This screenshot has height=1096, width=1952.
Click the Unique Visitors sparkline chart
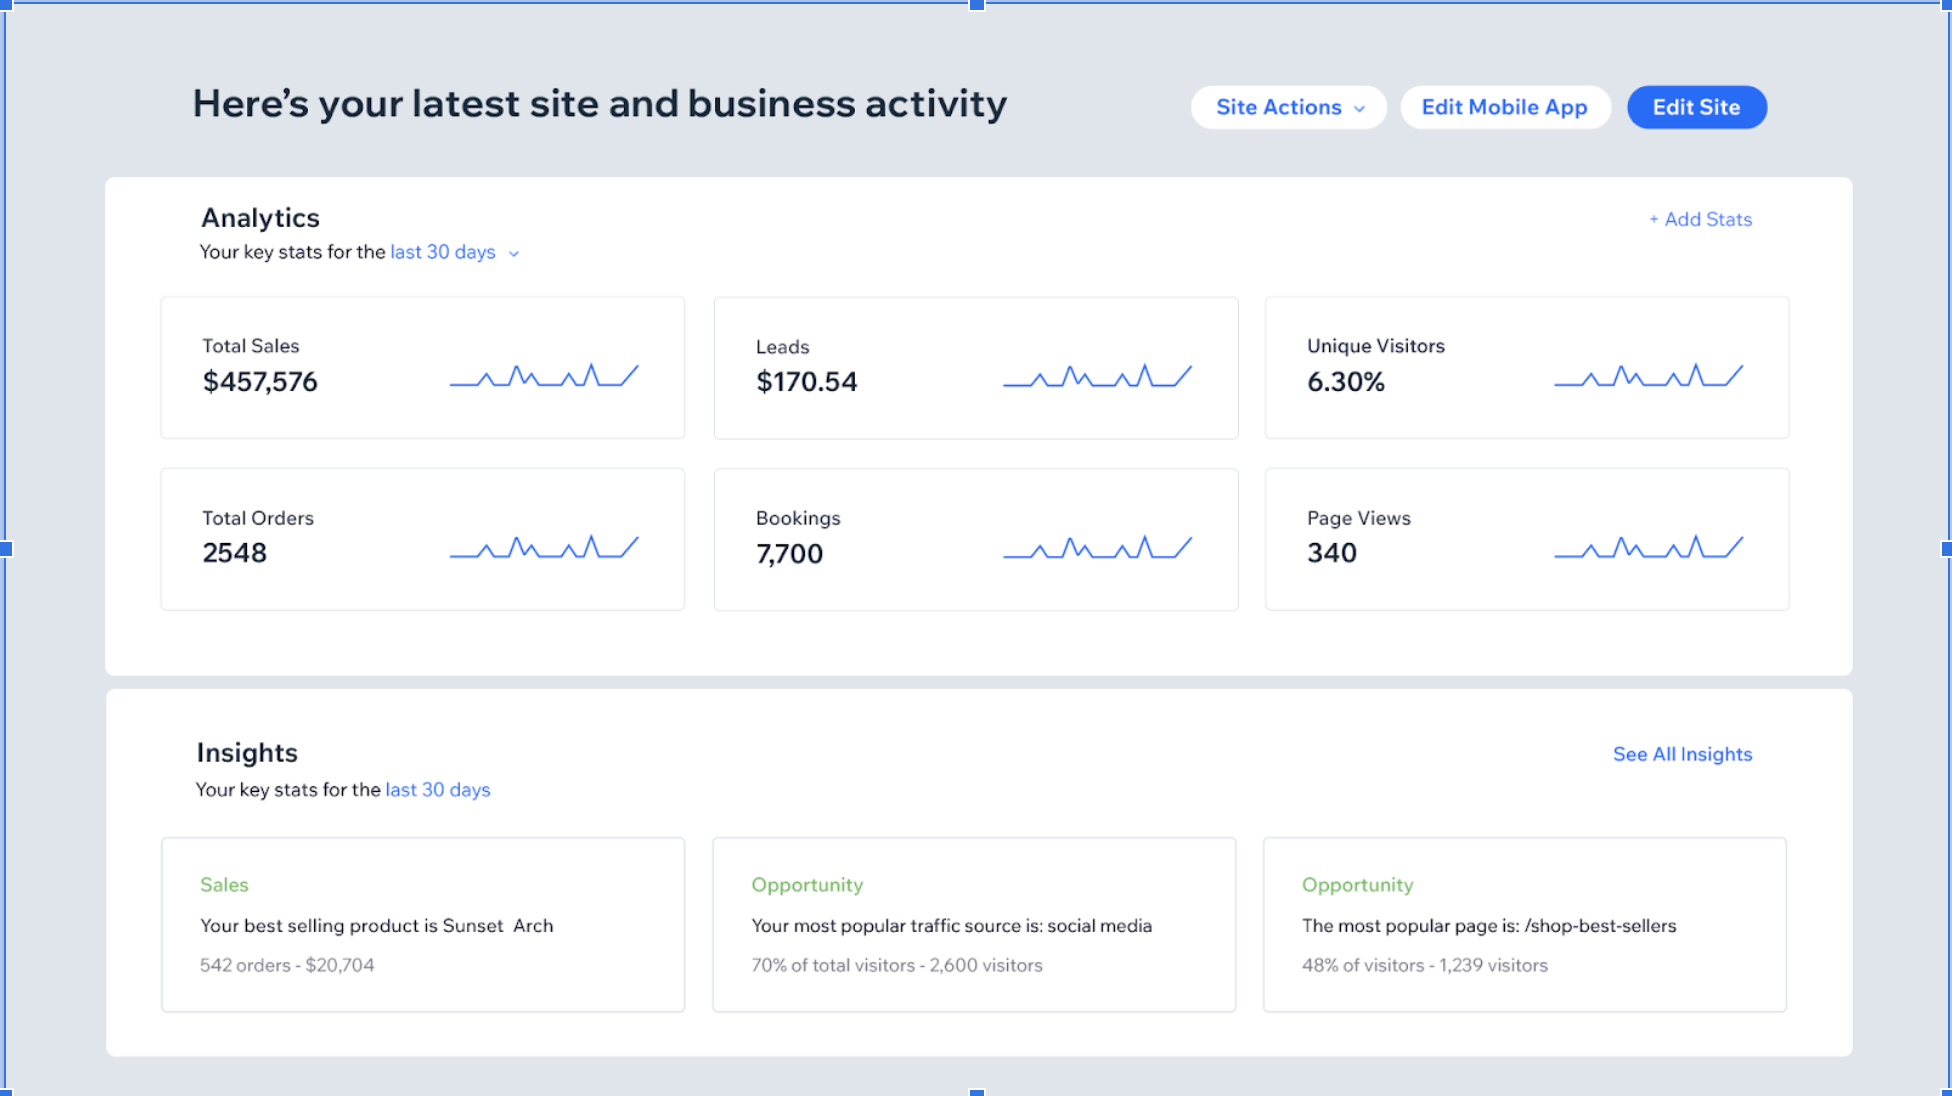click(x=1648, y=376)
